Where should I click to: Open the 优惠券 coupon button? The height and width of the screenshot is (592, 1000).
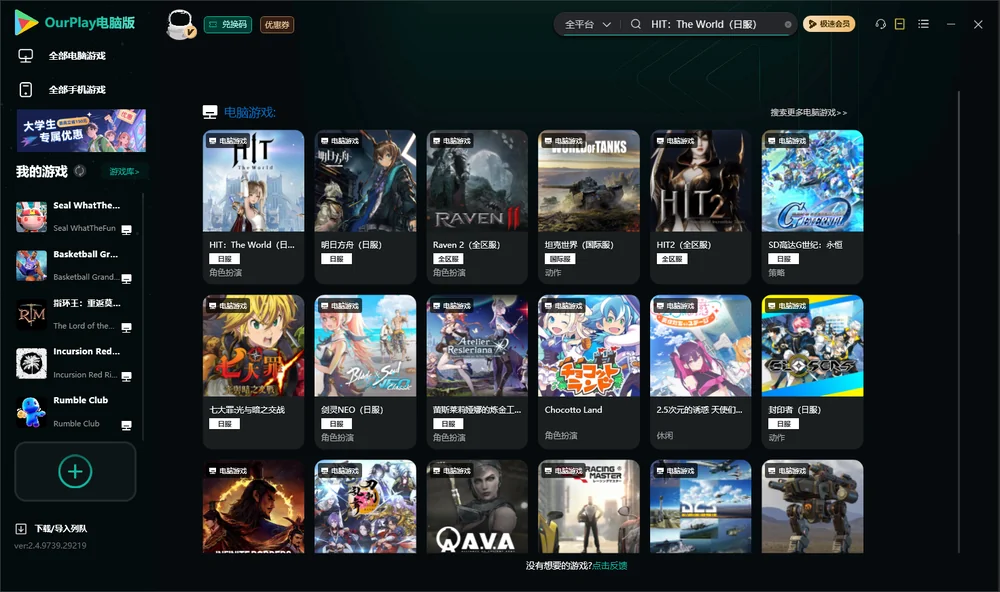click(x=277, y=24)
